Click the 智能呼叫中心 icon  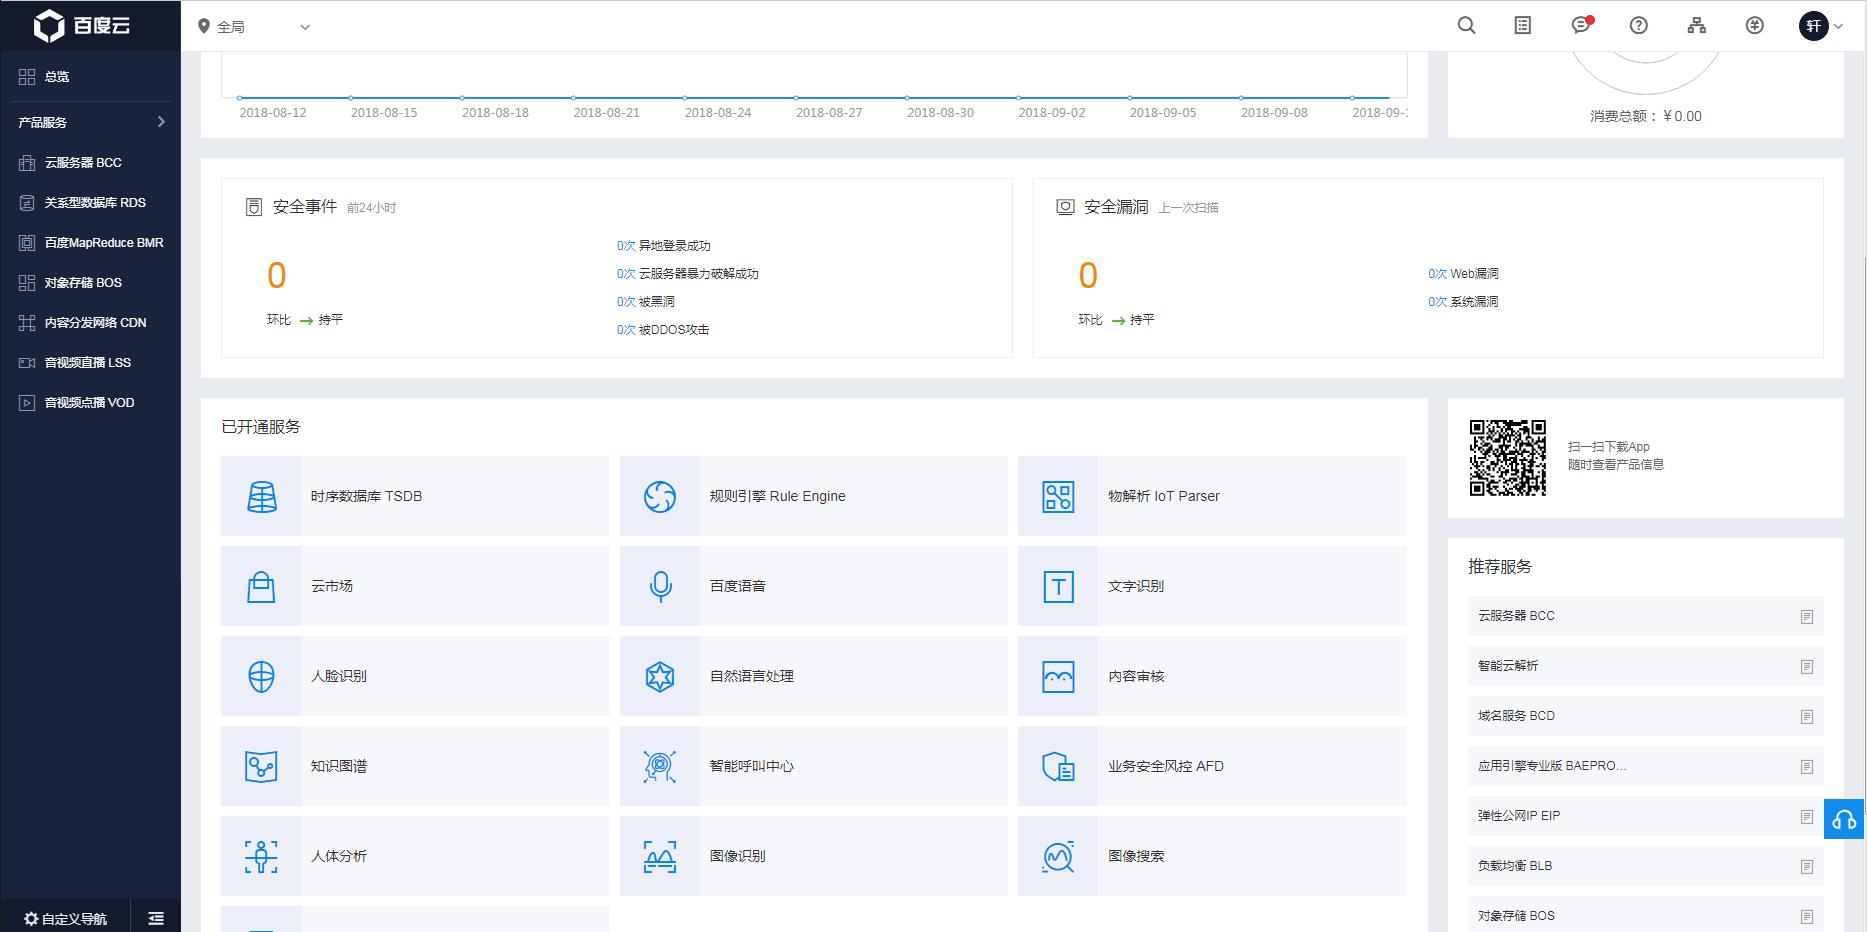pos(660,766)
